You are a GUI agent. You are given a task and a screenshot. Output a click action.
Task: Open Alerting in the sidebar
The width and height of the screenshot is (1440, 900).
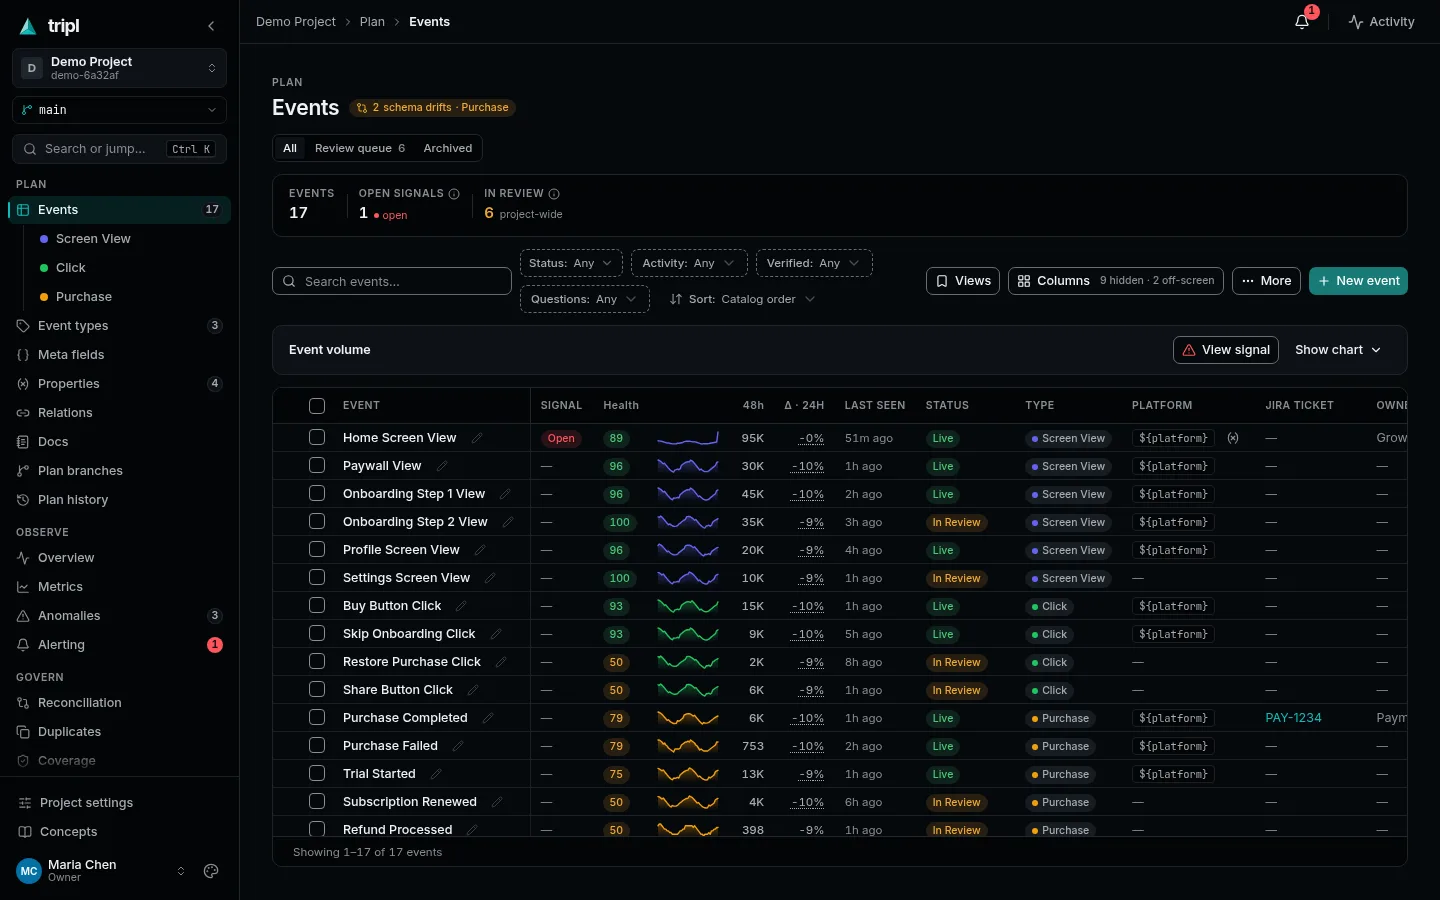[x=119, y=645]
